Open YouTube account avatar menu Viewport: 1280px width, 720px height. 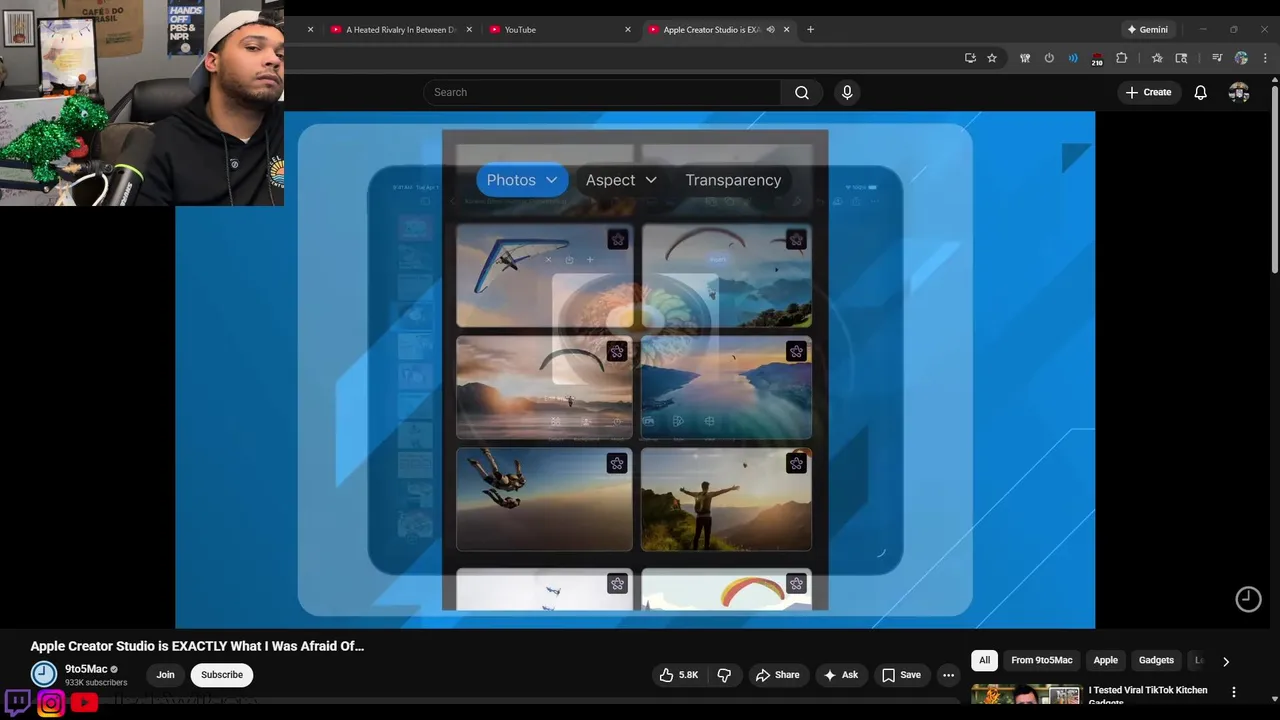[1239, 92]
